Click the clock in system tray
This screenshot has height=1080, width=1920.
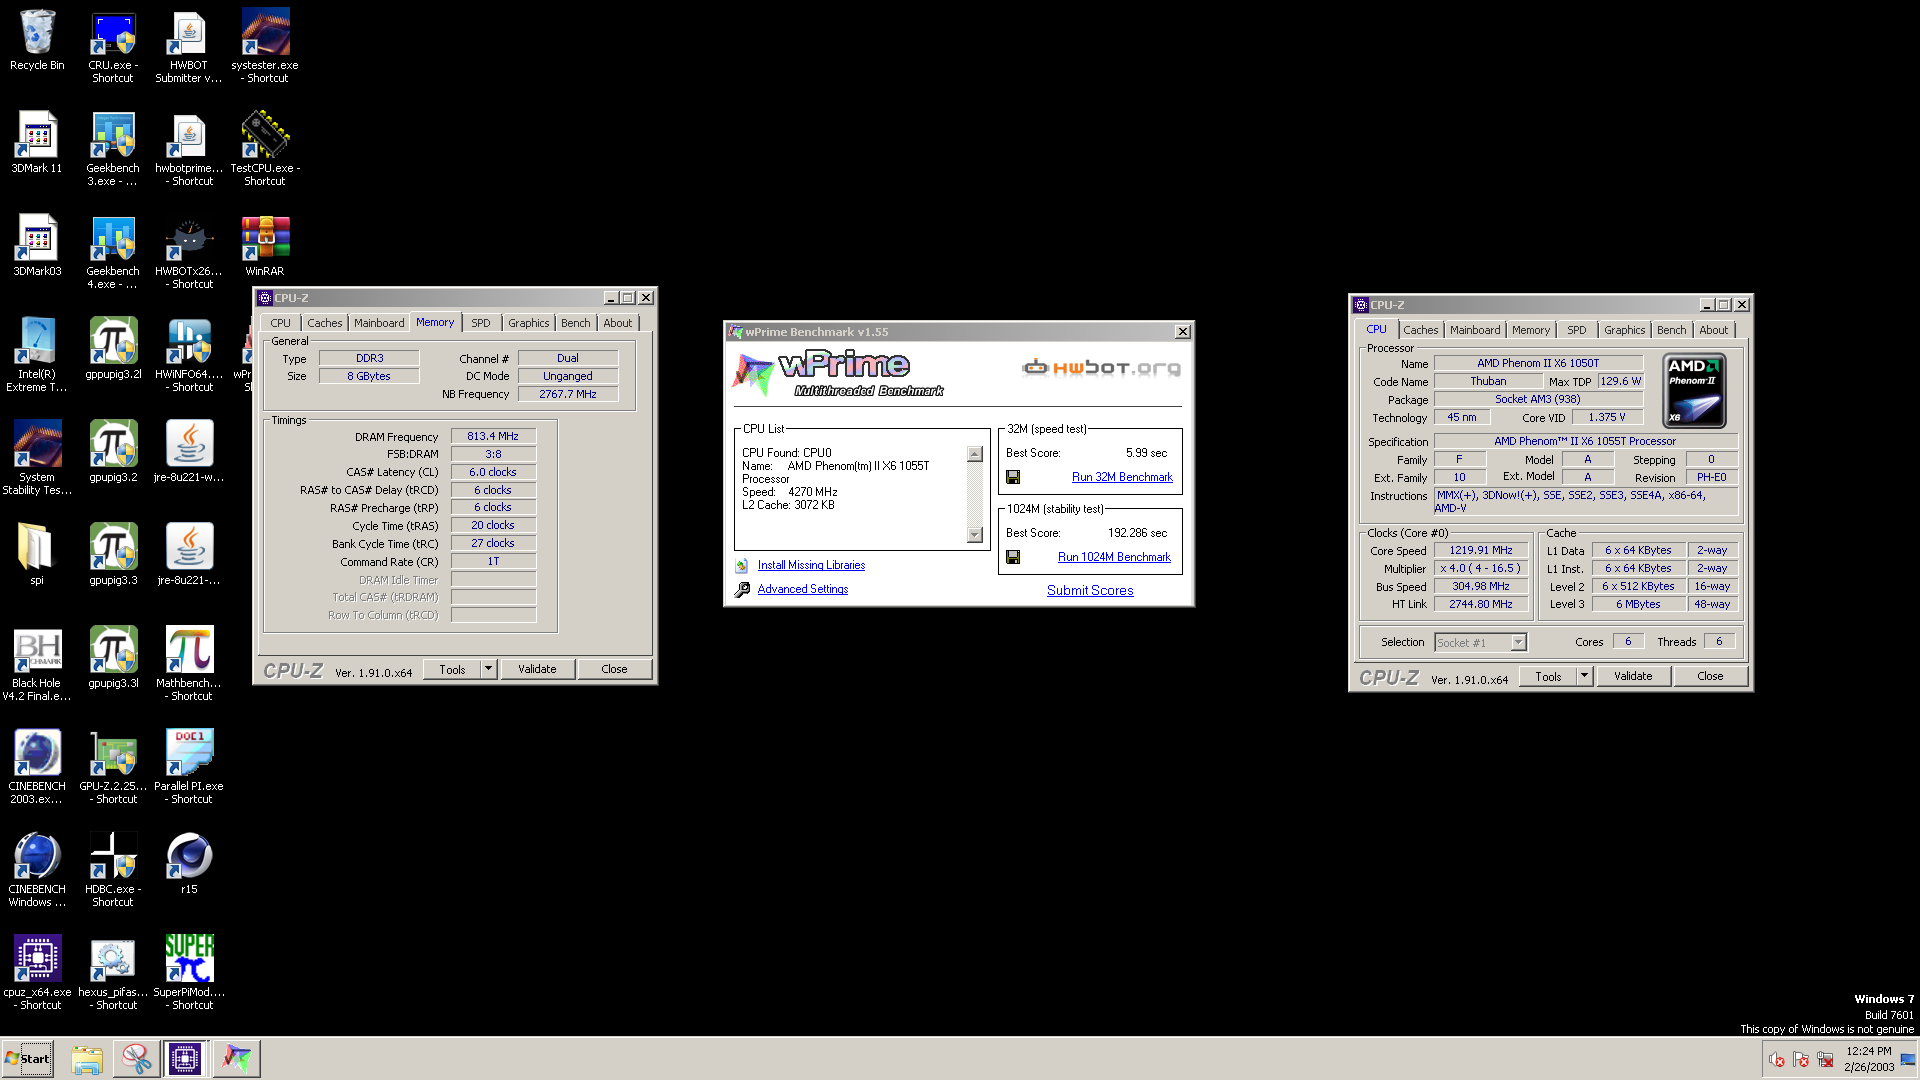pyautogui.click(x=1869, y=1059)
